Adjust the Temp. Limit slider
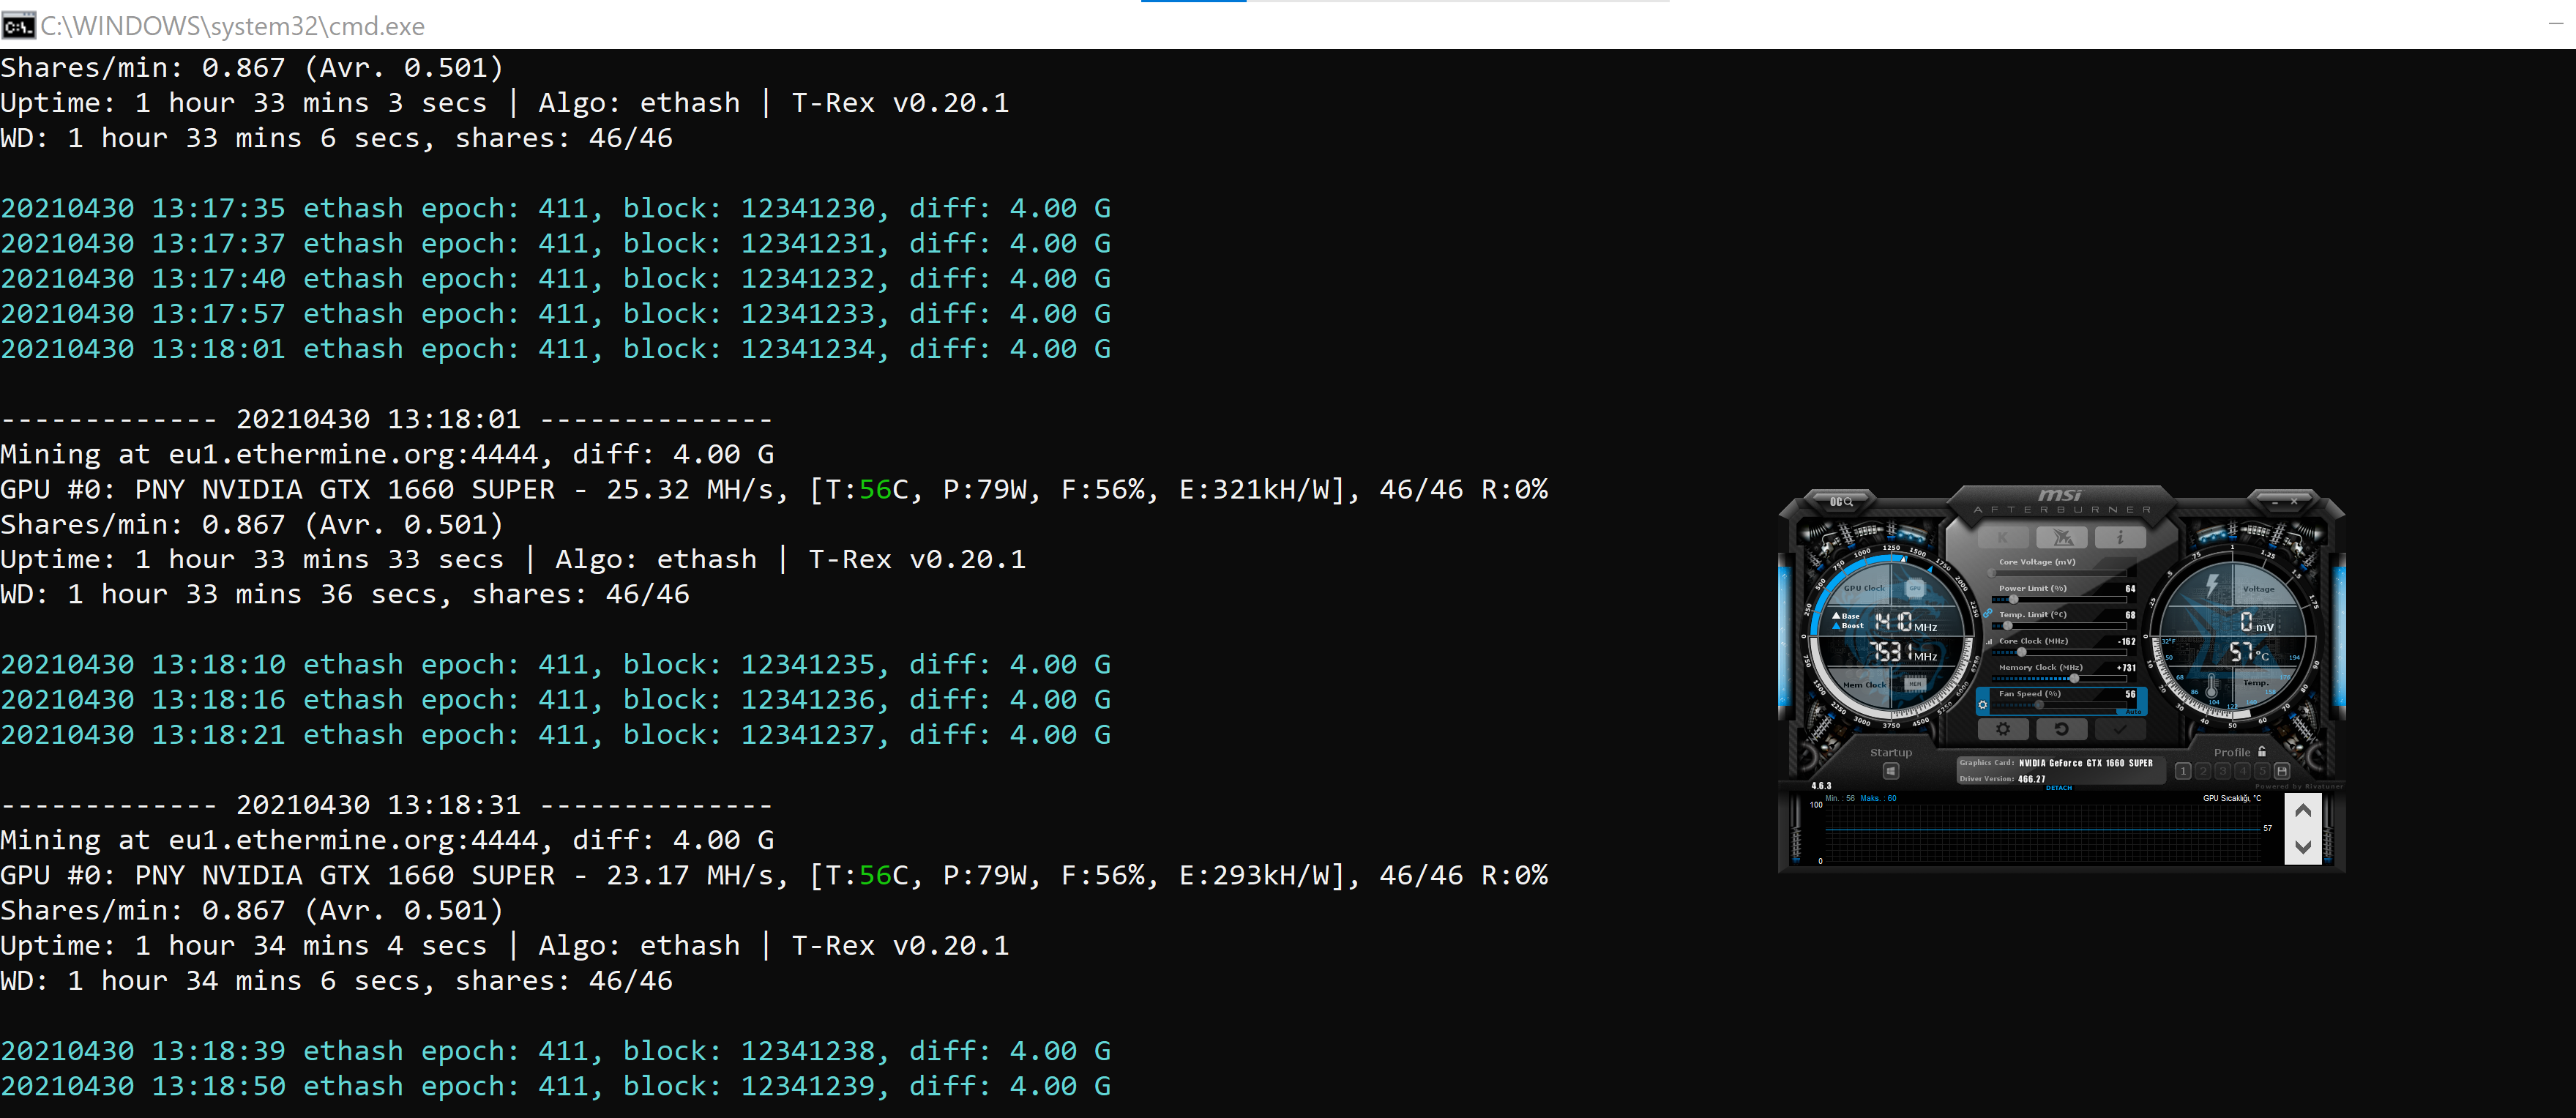Viewport: 2576px width, 1118px height. [2059, 626]
